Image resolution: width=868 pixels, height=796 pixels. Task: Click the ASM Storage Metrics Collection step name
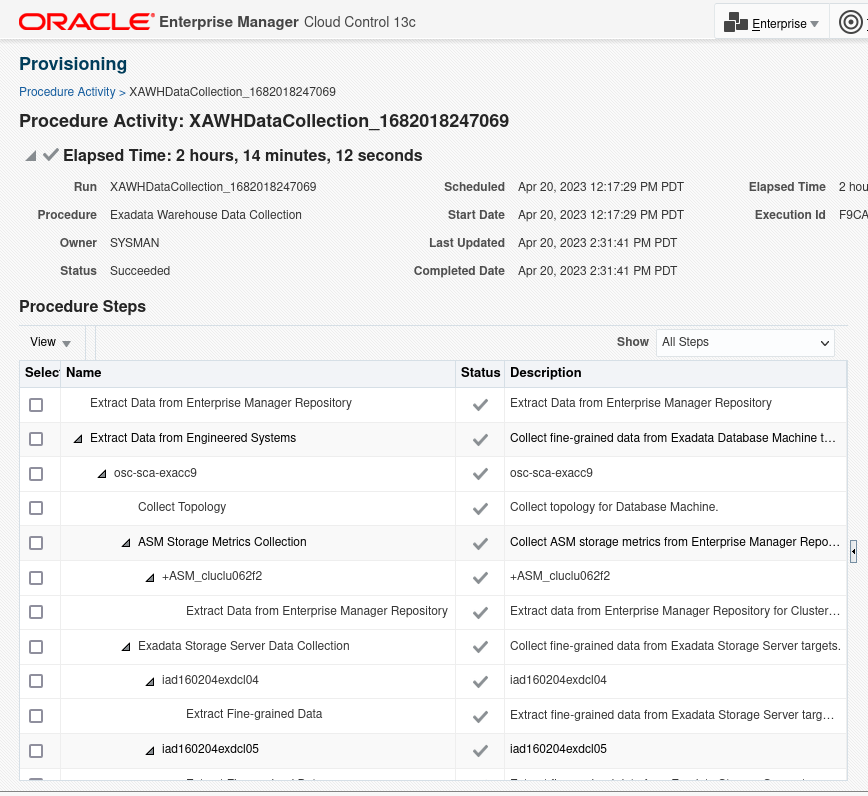tap(222, 542)
